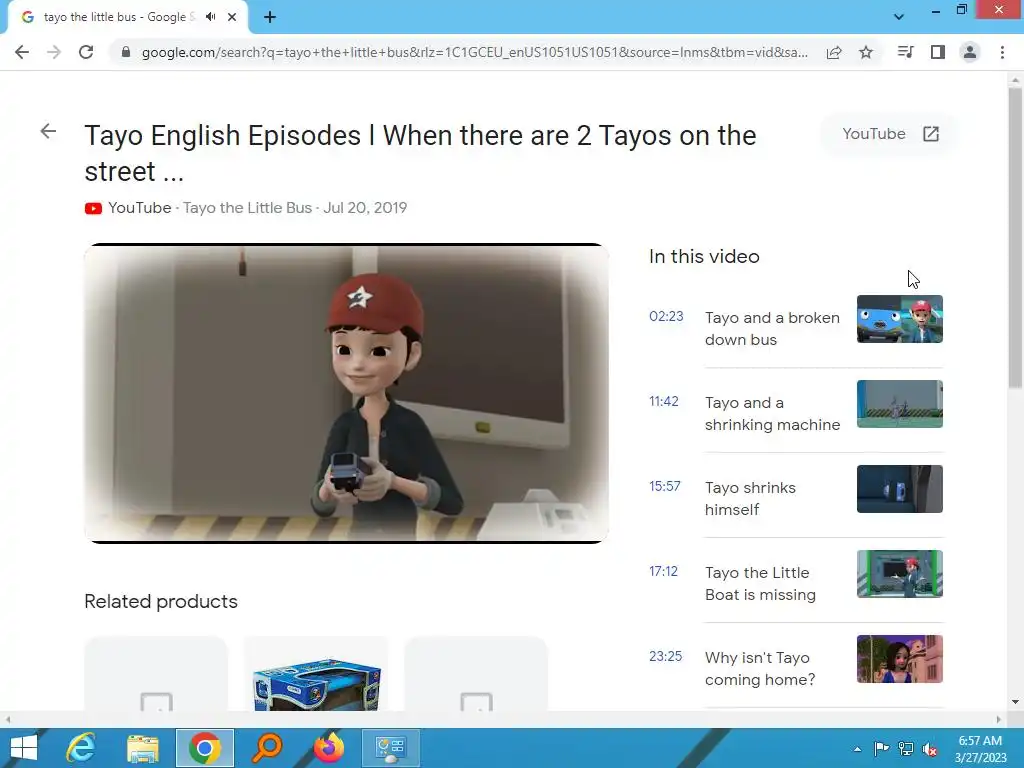This screenshot has height=768, width=1024.
Task: Click the horizontal scrollbar left arrow
Action: pyautogui.click(x=8, y=720)
